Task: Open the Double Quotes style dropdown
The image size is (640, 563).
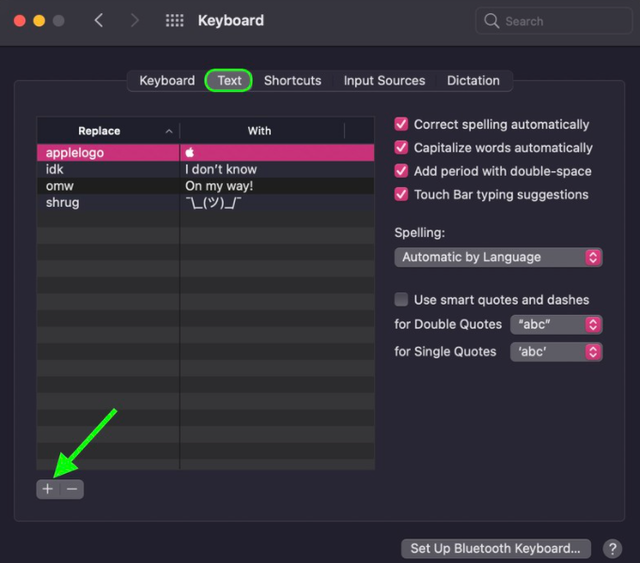Action: click(557, 325)
